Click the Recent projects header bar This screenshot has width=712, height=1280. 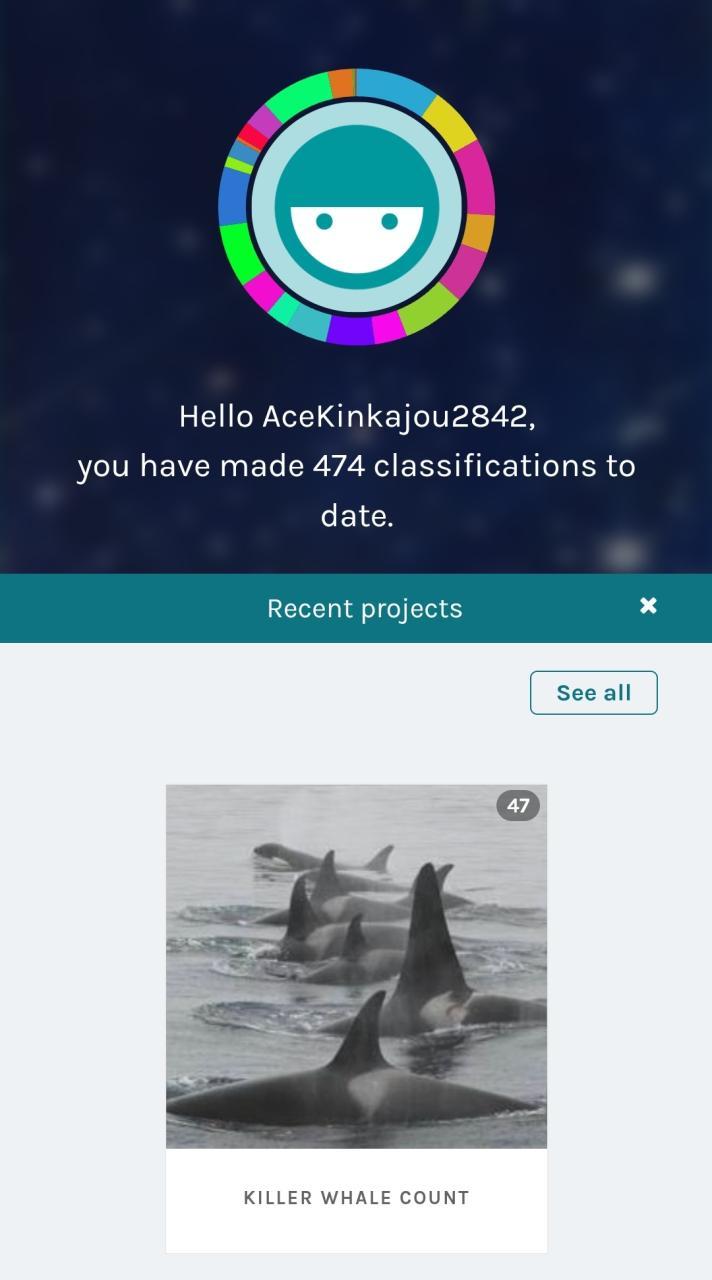coord(356,608)
